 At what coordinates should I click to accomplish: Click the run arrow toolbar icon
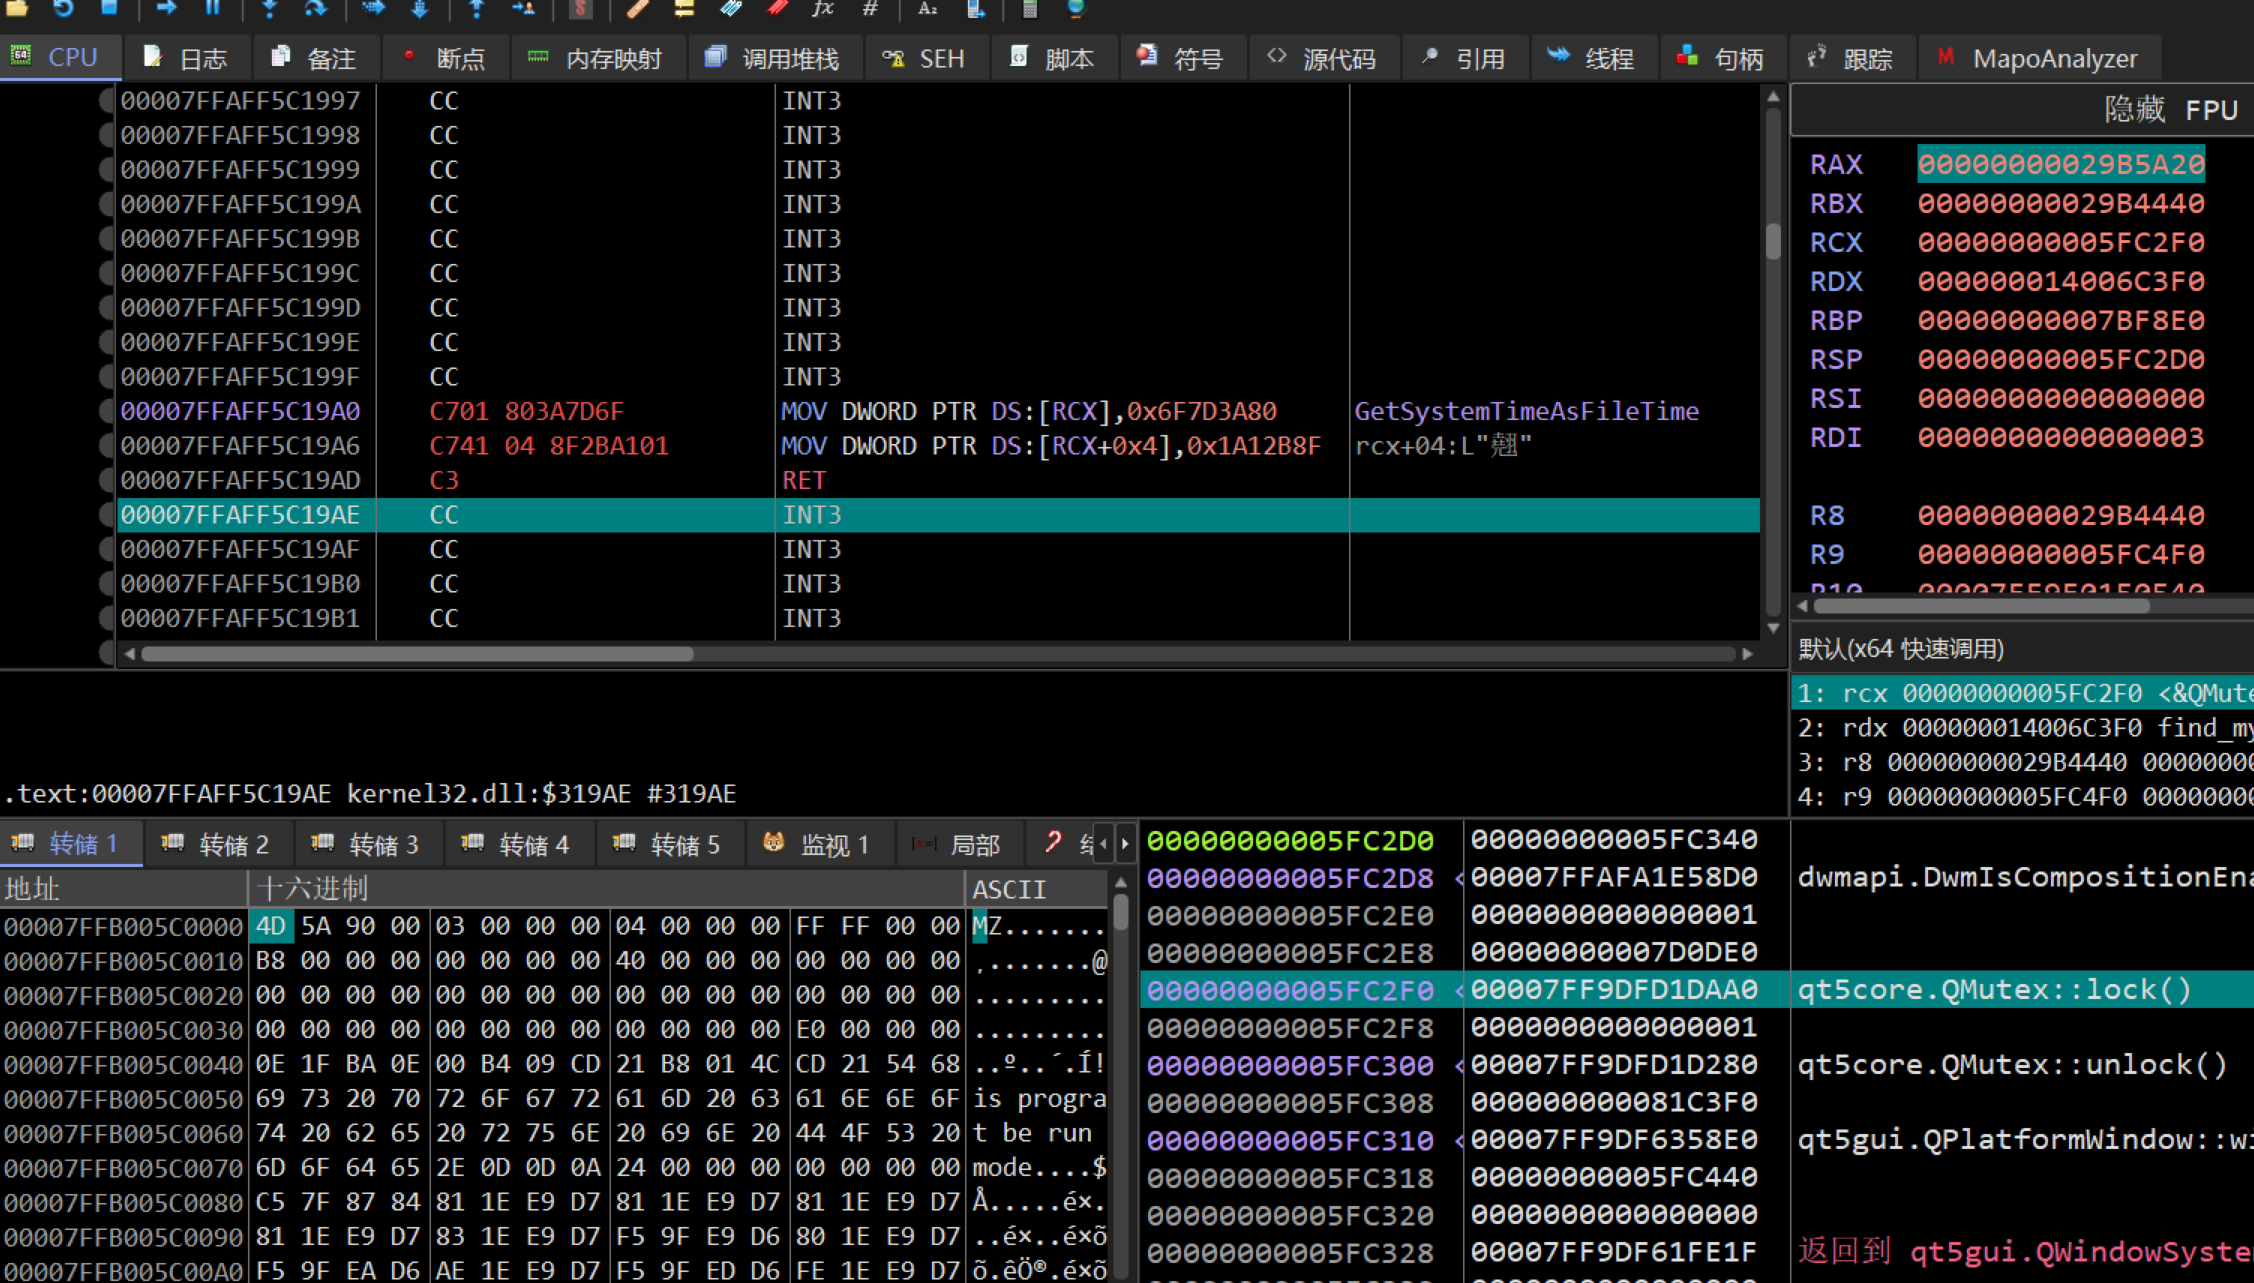[x=166, y=8]
